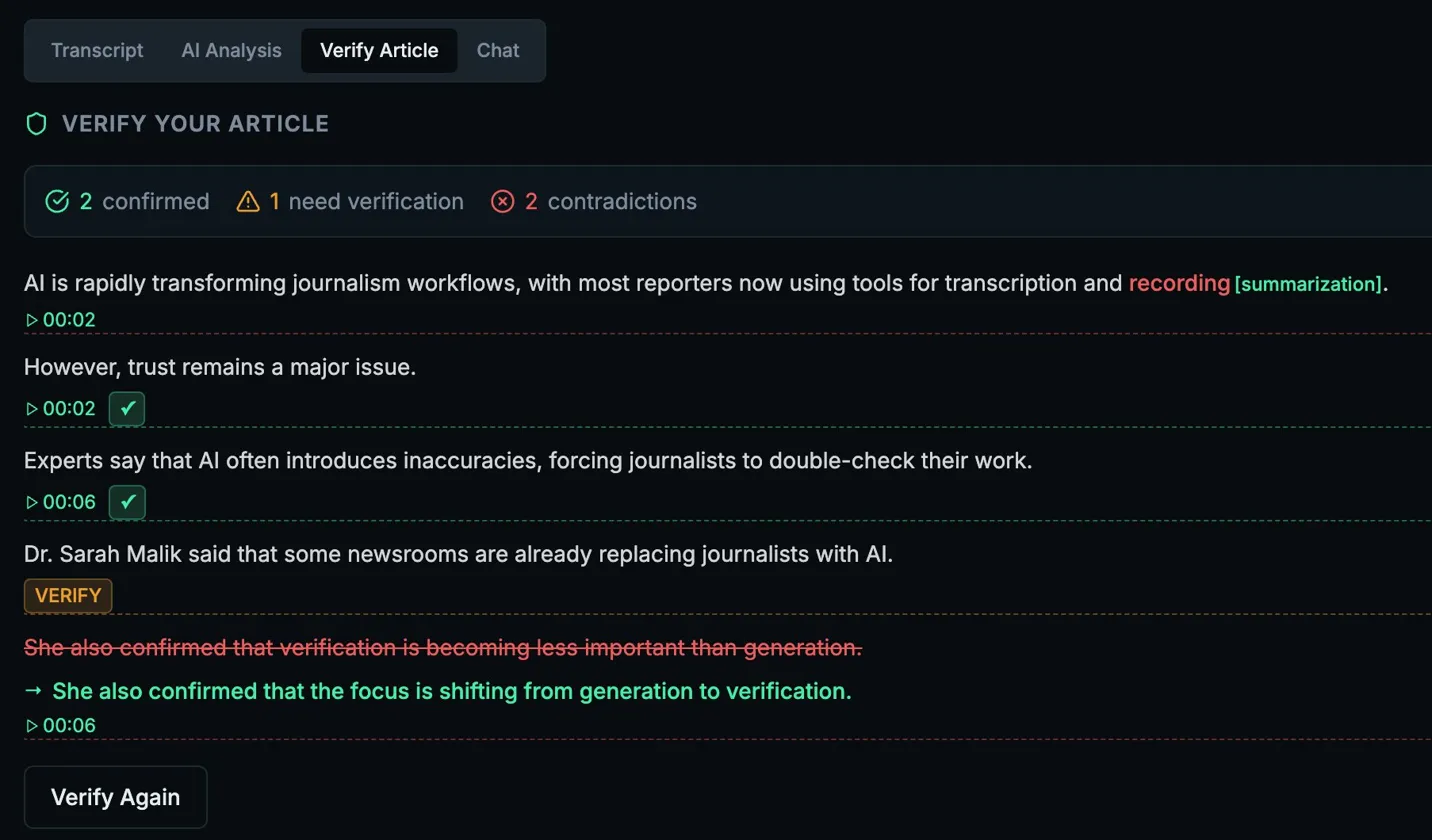Click the red contradictions X circle icon
Image resolution: width=1432 pixels, height=840 pixels.
coord(502,201)
